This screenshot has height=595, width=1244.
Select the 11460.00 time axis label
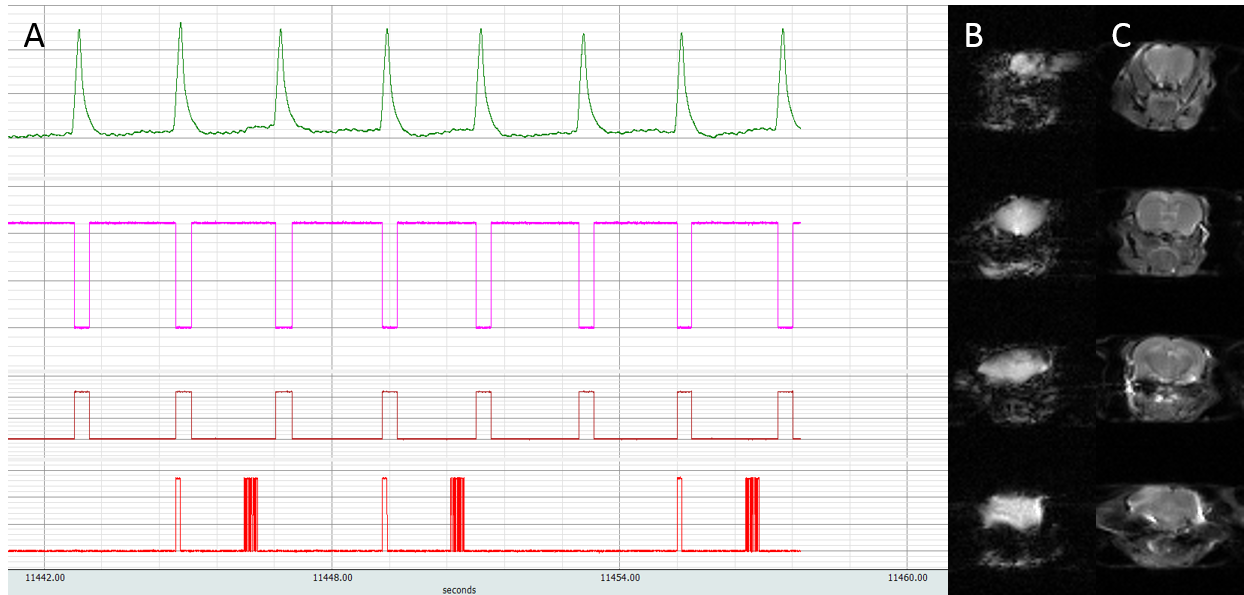point(906,578)
